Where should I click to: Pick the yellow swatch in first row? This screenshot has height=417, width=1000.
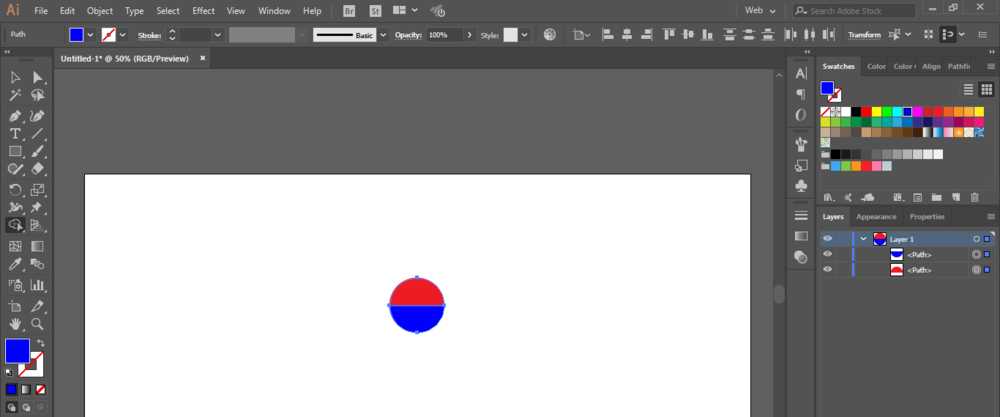(x=876, y=112)
